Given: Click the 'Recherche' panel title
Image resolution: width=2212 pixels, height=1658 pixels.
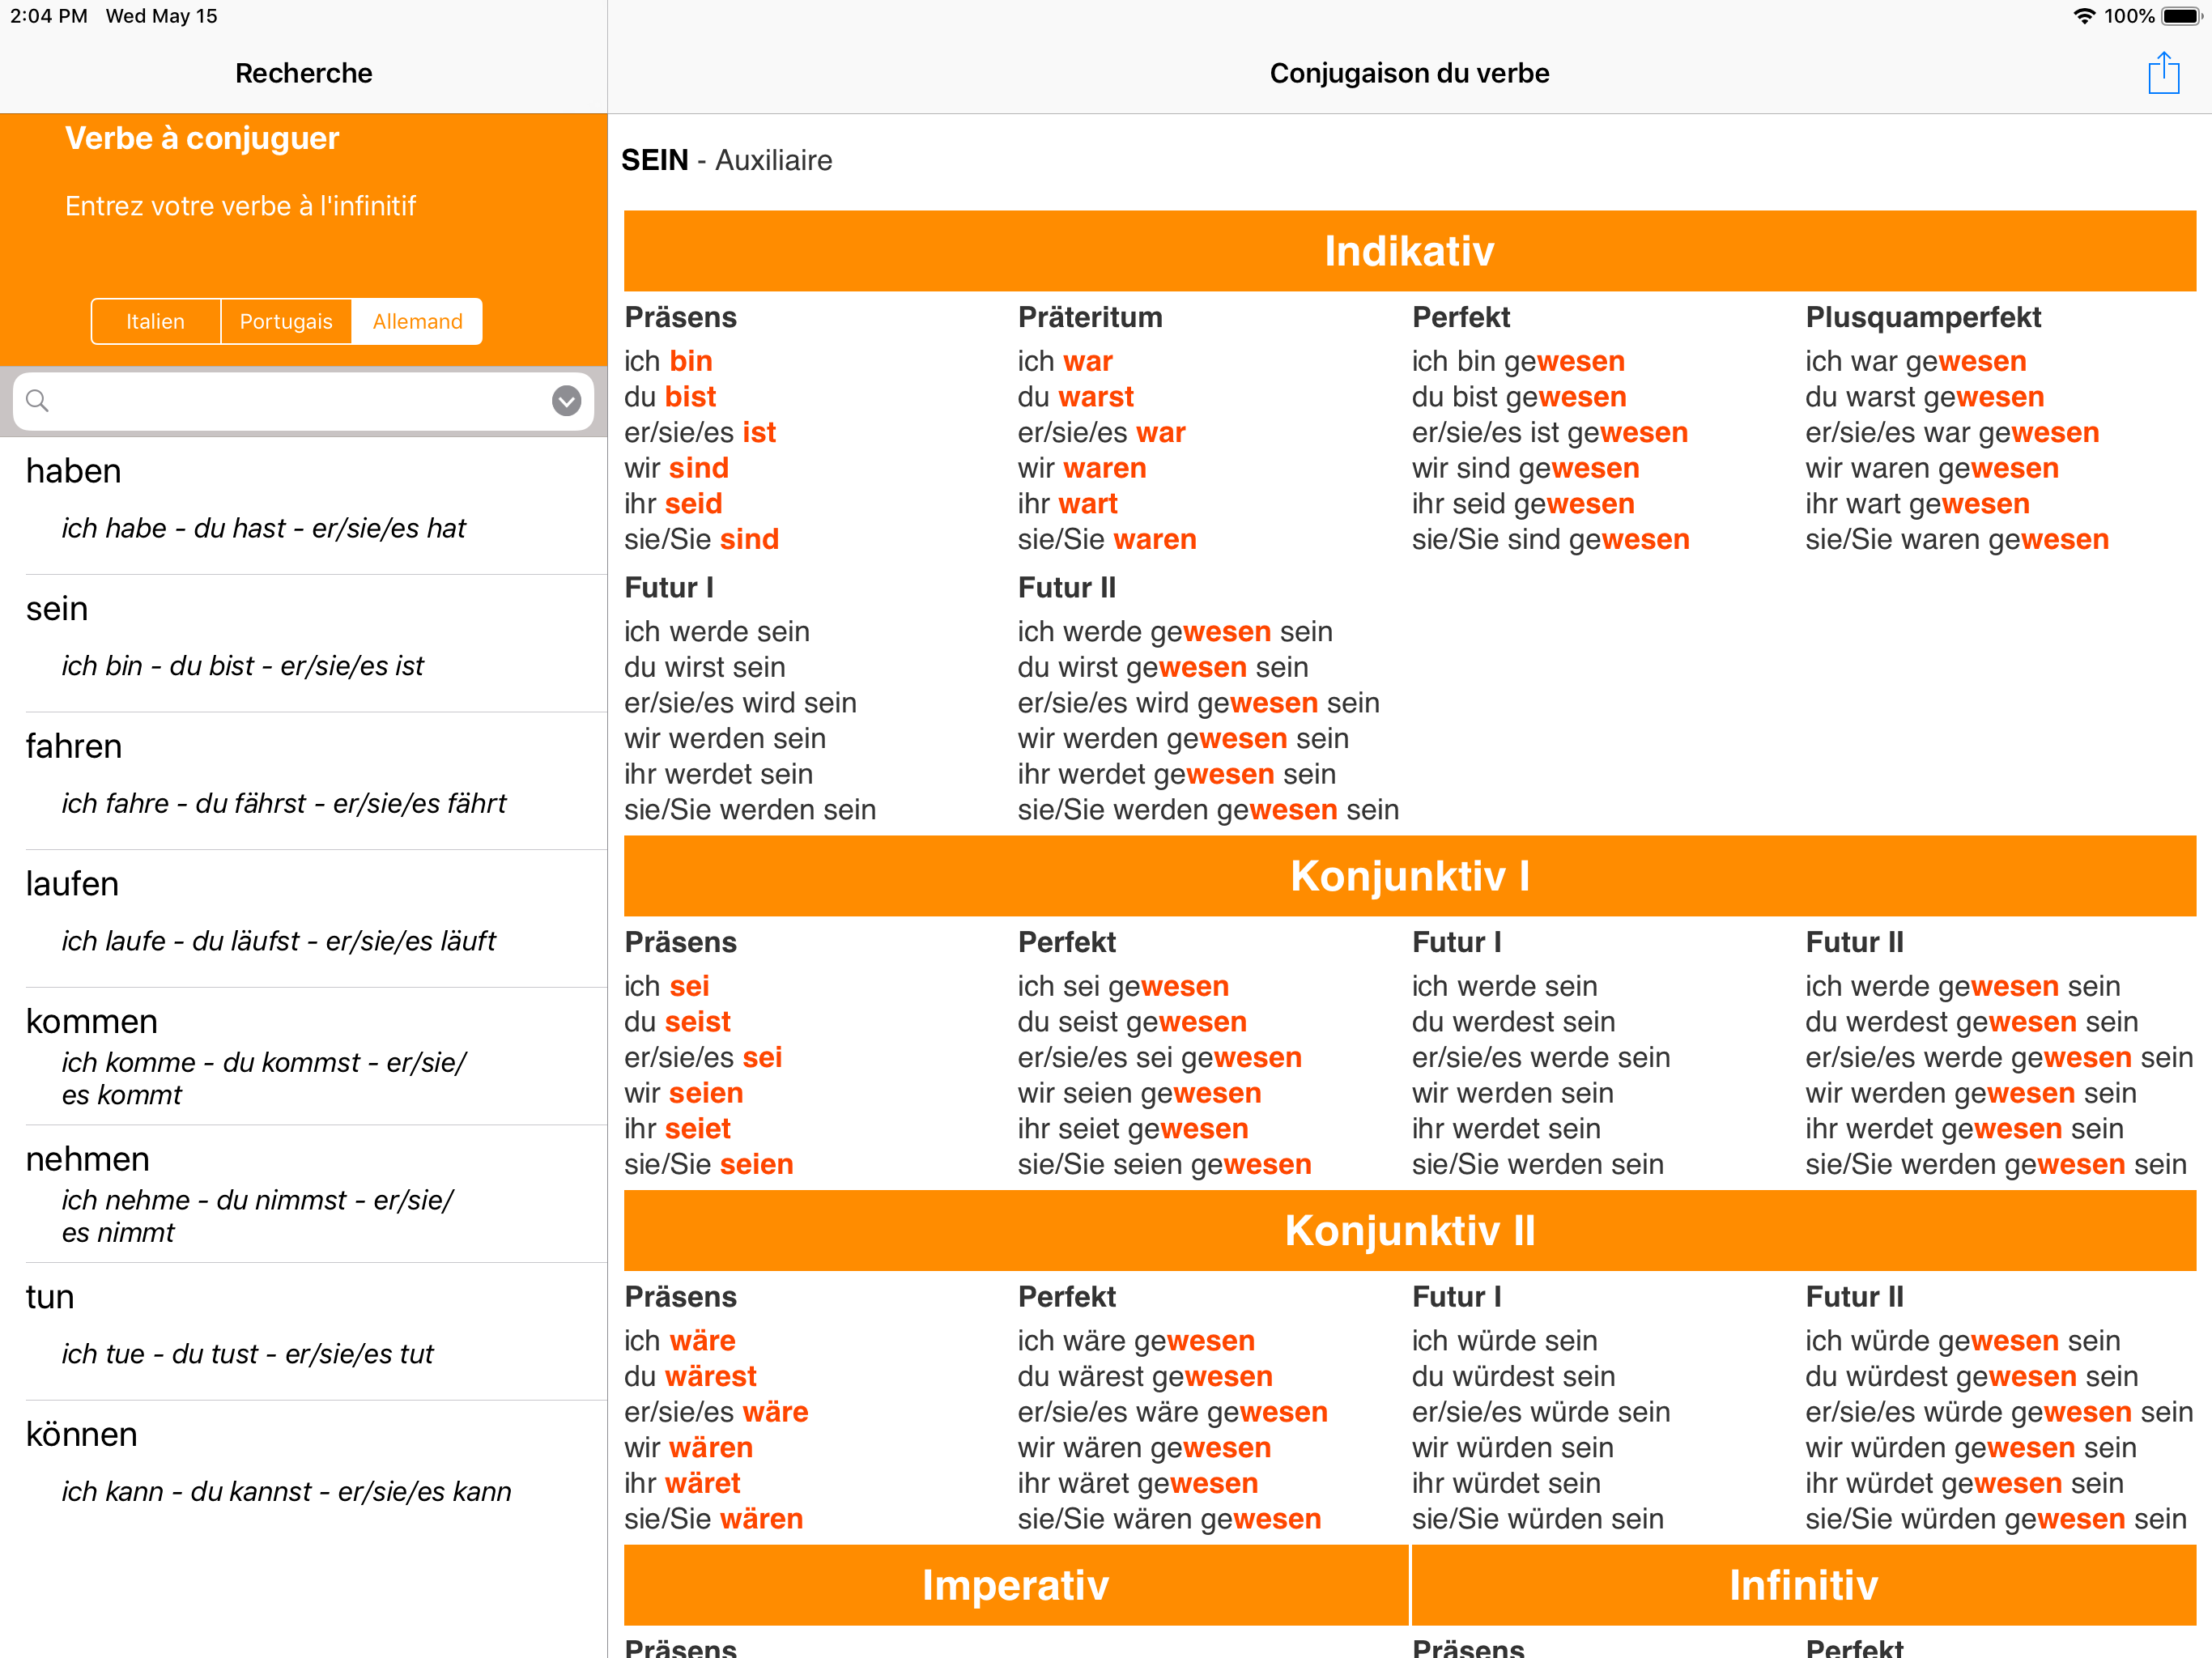Looking at the screenshot, I should point(303,73).
